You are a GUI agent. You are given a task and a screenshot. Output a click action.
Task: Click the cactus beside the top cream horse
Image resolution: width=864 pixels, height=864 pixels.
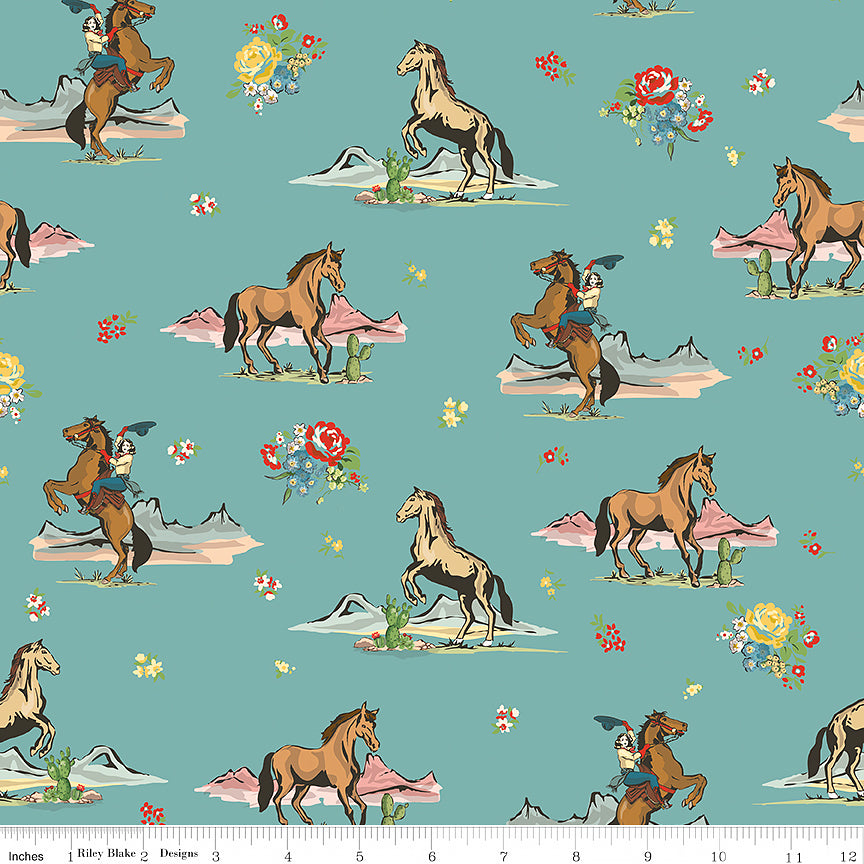397,176
